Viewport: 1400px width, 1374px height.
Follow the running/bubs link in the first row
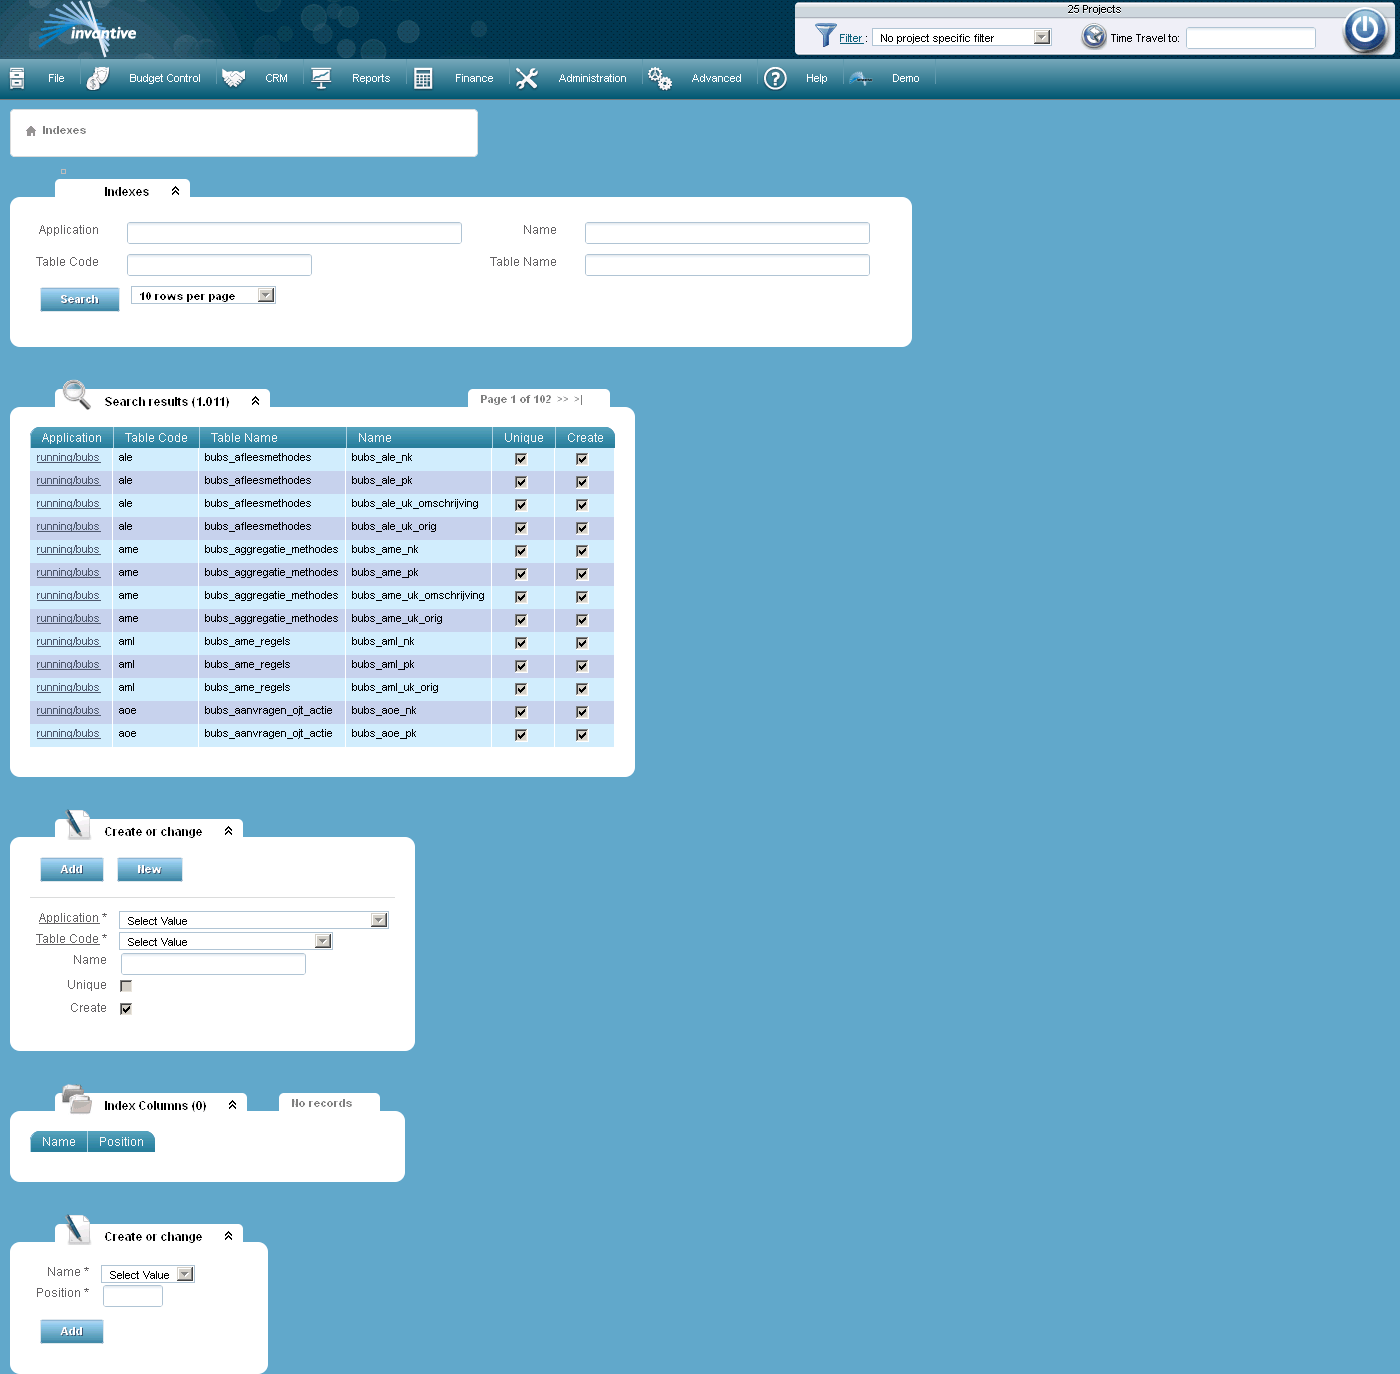click(67, 457)
